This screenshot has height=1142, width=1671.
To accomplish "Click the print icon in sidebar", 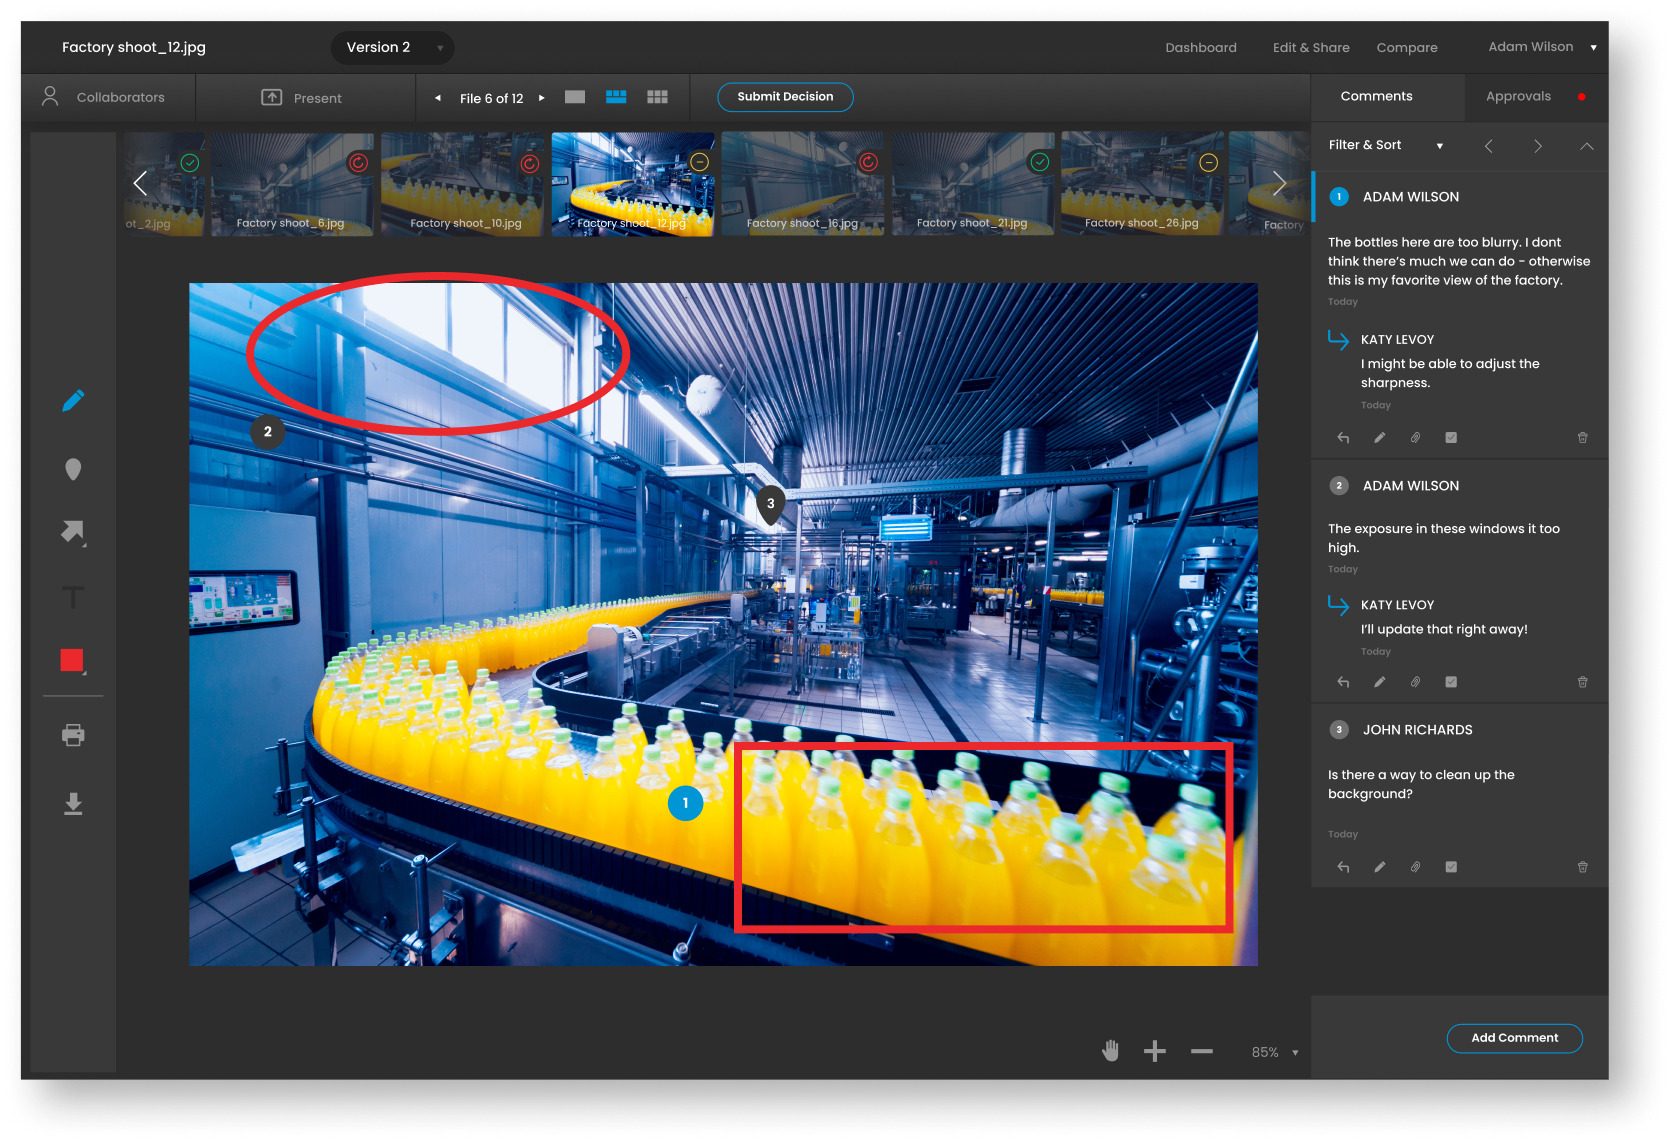I will click(73, 735).
